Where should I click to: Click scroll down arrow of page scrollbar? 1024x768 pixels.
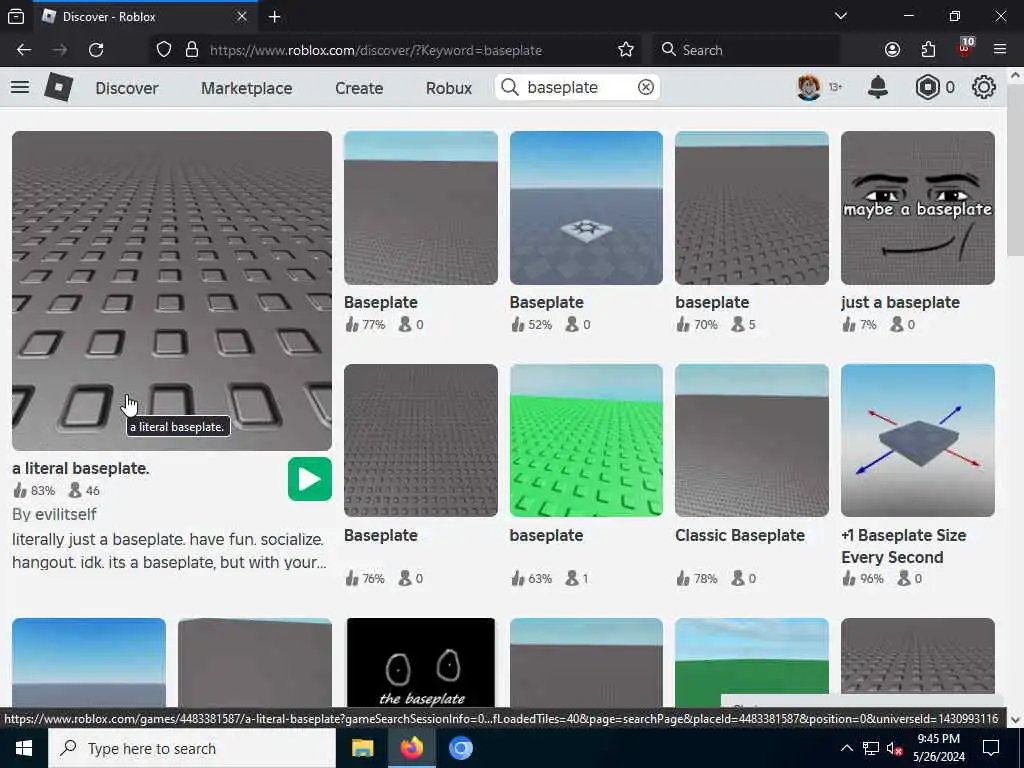pyautogui.click(x=1015, y=719)
